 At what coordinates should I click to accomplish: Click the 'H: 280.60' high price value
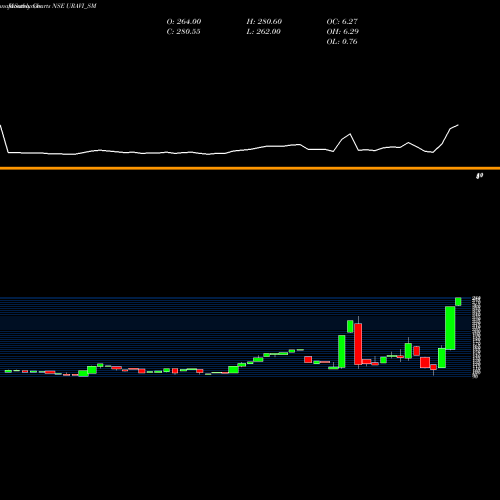264,22
